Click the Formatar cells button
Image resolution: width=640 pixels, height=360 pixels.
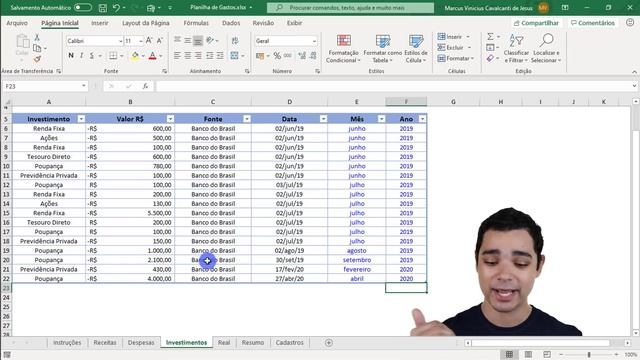pyautogui.click(x=456, y=59)
